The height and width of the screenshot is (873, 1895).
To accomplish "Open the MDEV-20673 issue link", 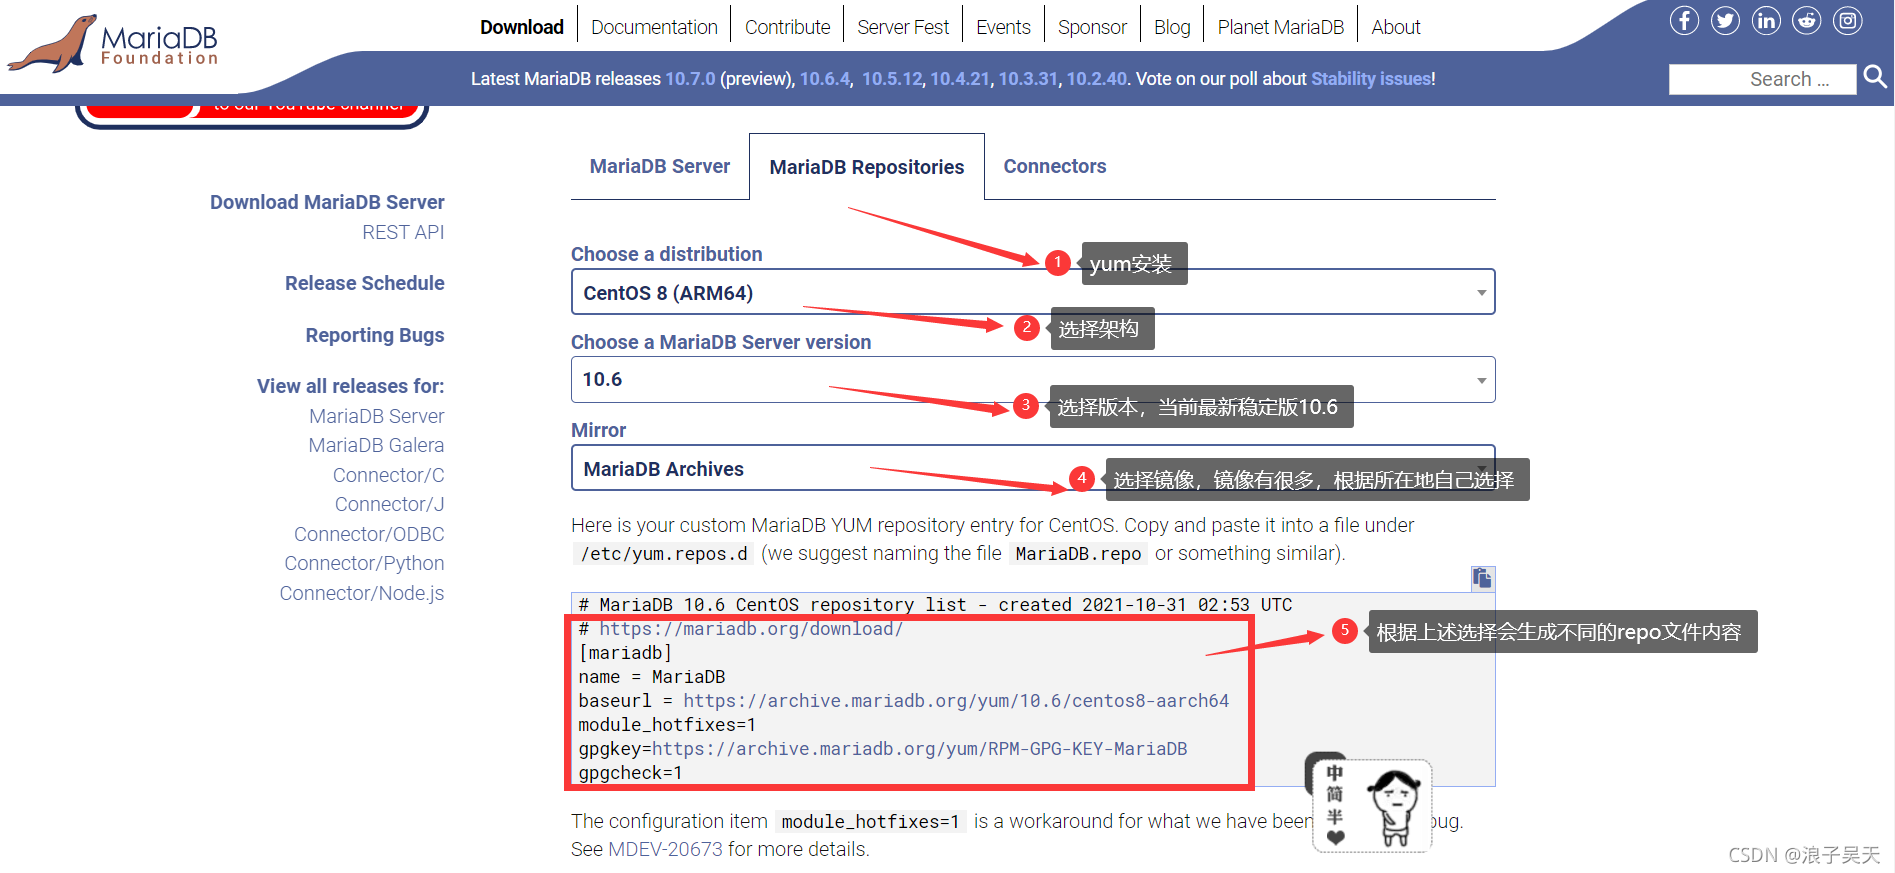I will [665, 849].
